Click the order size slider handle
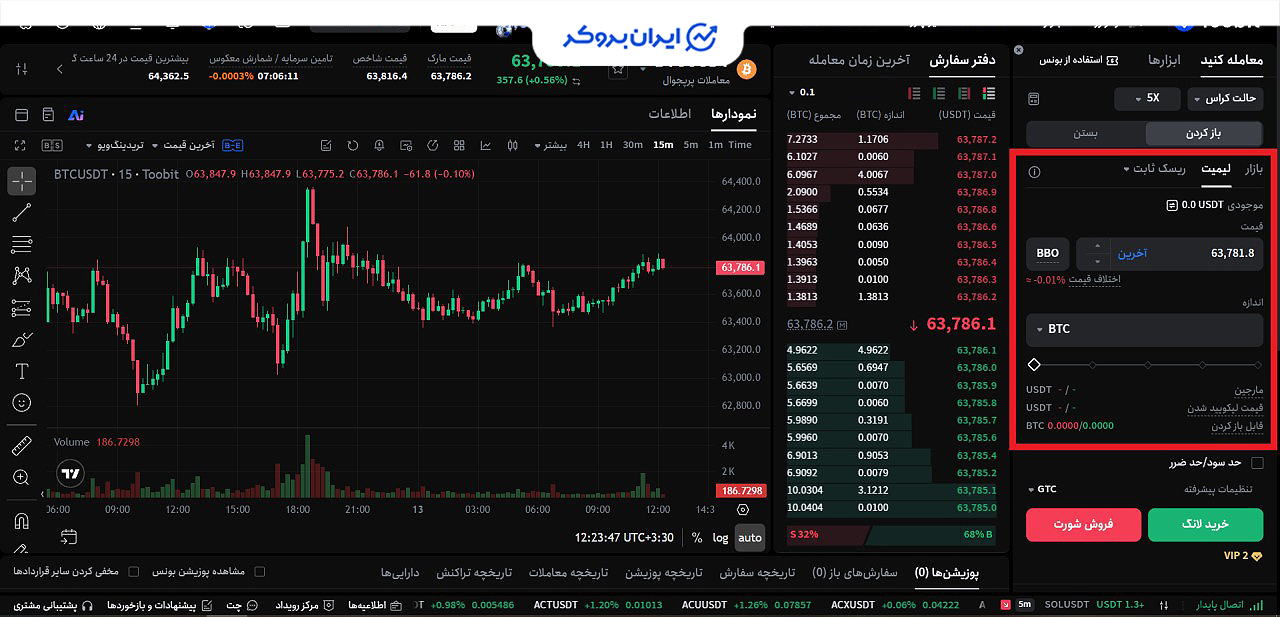The width and height of the screenshot is (1280, 617). click(1034, 365)
